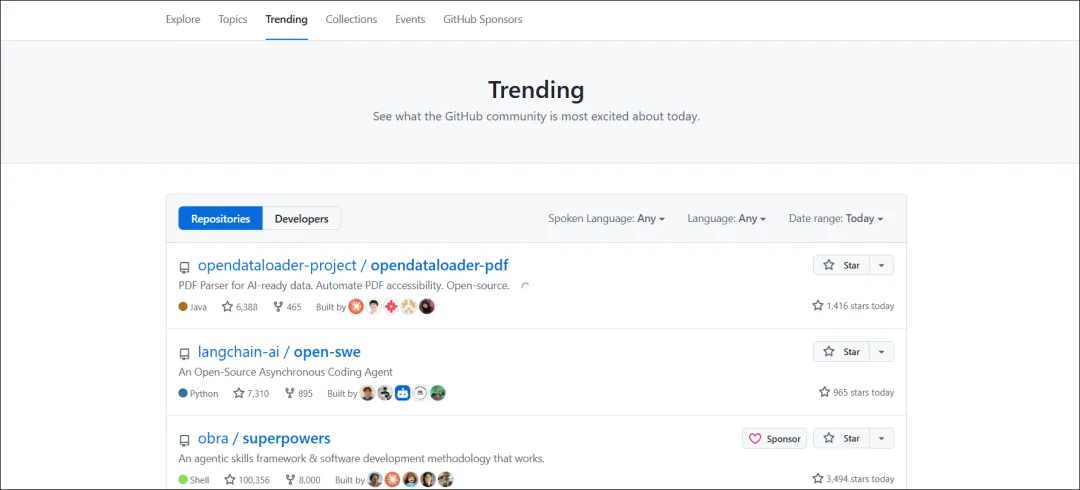Open the Language filter dropdown
The width and height of the screenshot is (1080, 490).
tap(727, 218)
